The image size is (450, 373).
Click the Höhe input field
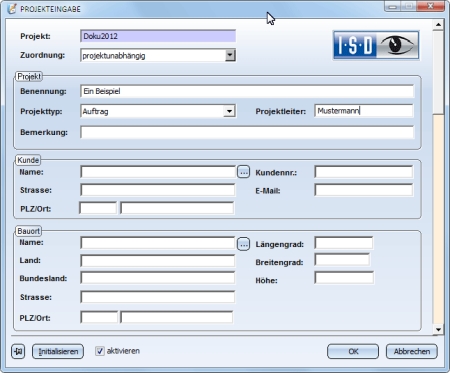coord(344,278)
